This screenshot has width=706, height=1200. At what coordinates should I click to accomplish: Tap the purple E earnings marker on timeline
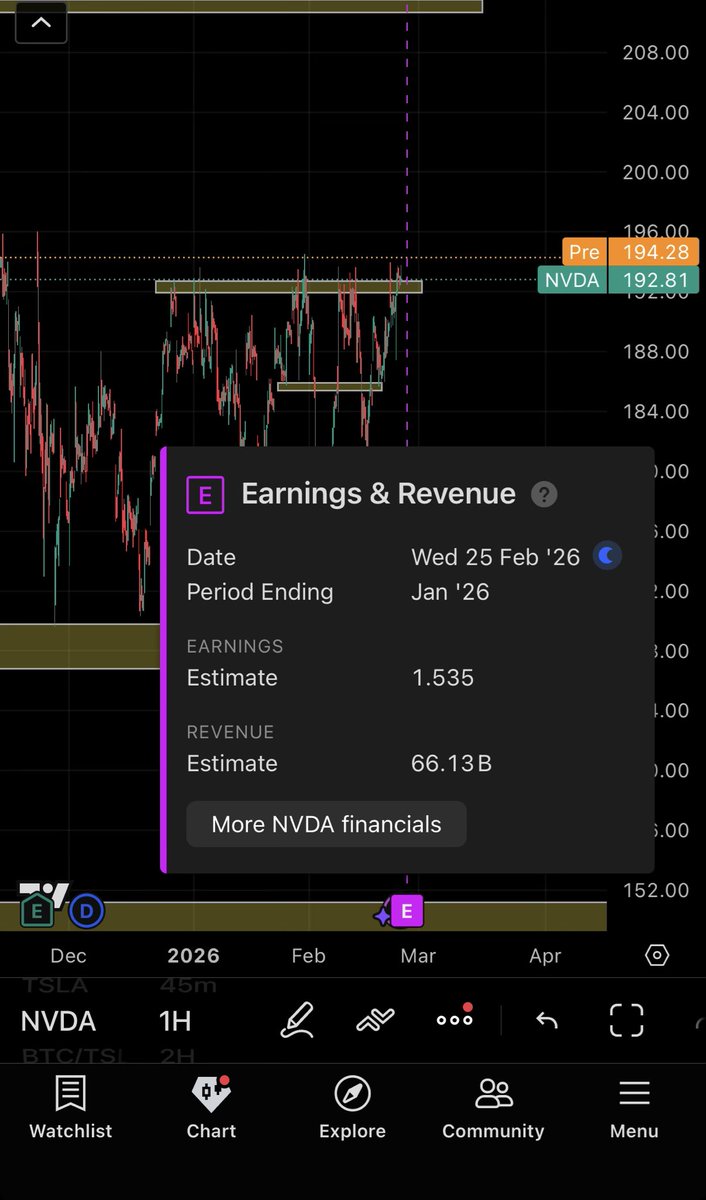406,911
